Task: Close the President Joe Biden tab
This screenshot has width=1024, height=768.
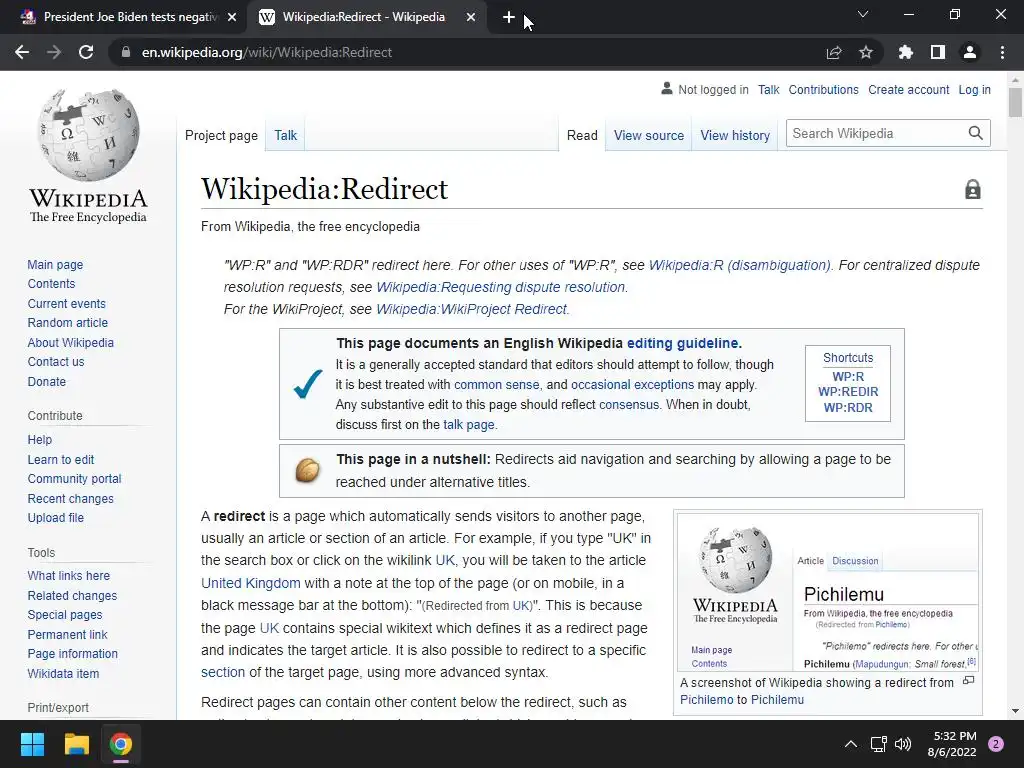Action: coord(232,18)
